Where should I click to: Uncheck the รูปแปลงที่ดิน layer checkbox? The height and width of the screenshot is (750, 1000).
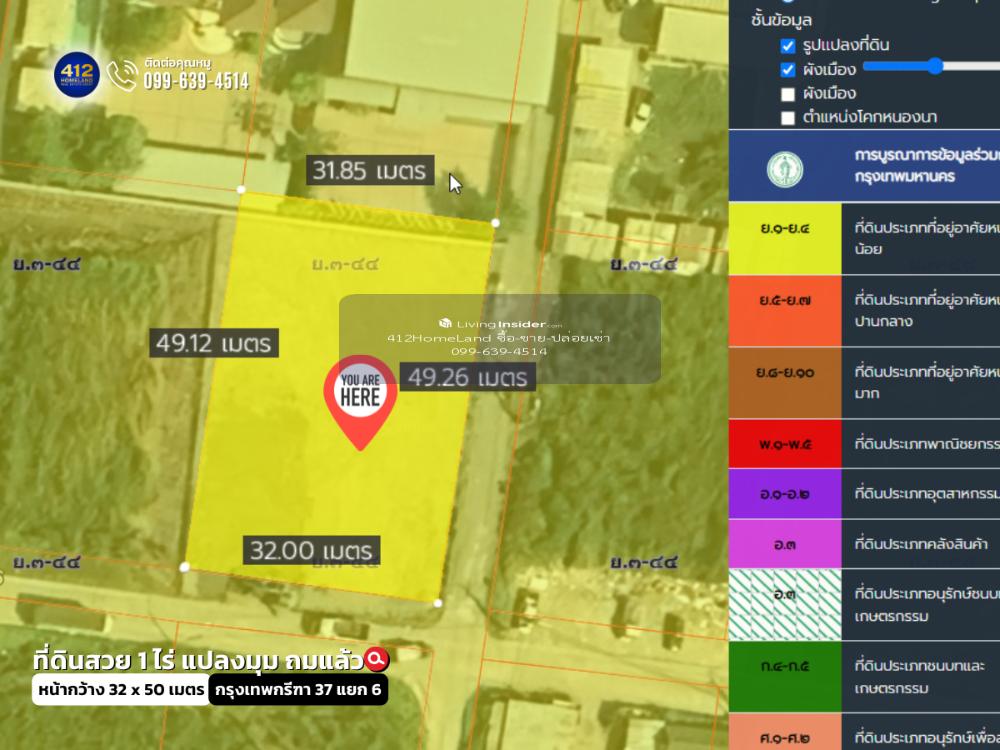(x=788, y=46)
